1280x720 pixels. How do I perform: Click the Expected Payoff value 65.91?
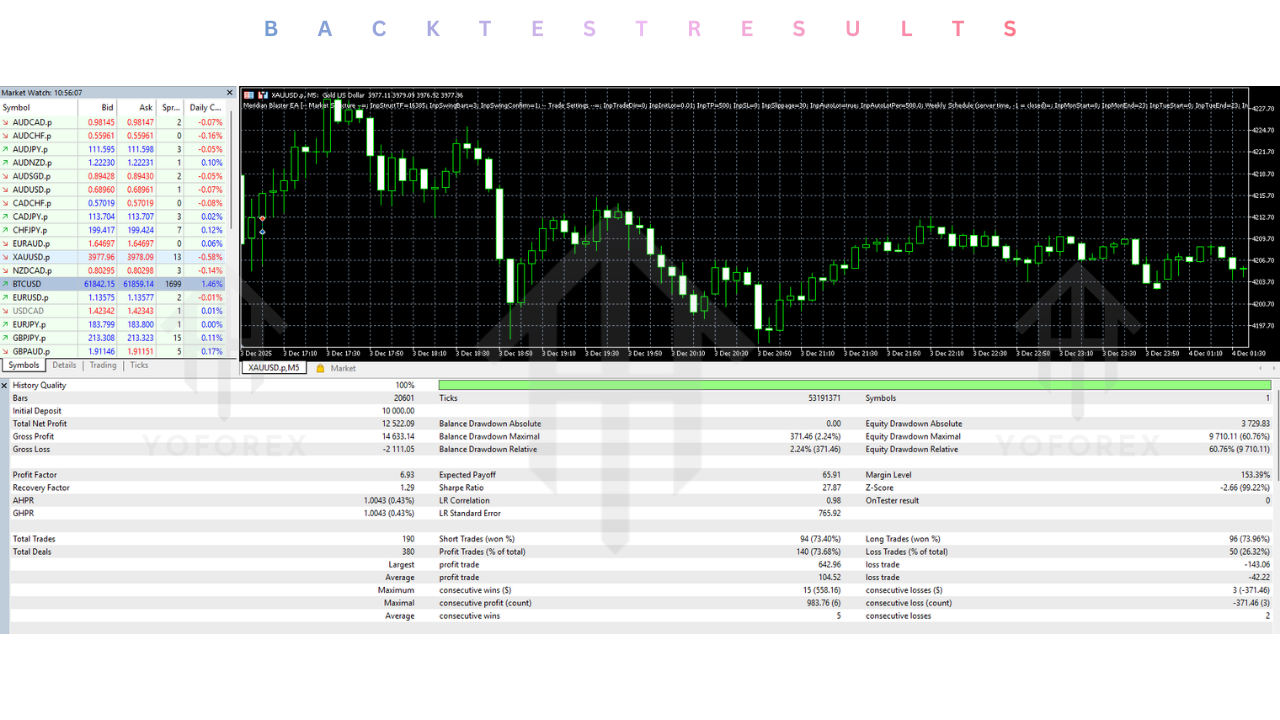831,475
